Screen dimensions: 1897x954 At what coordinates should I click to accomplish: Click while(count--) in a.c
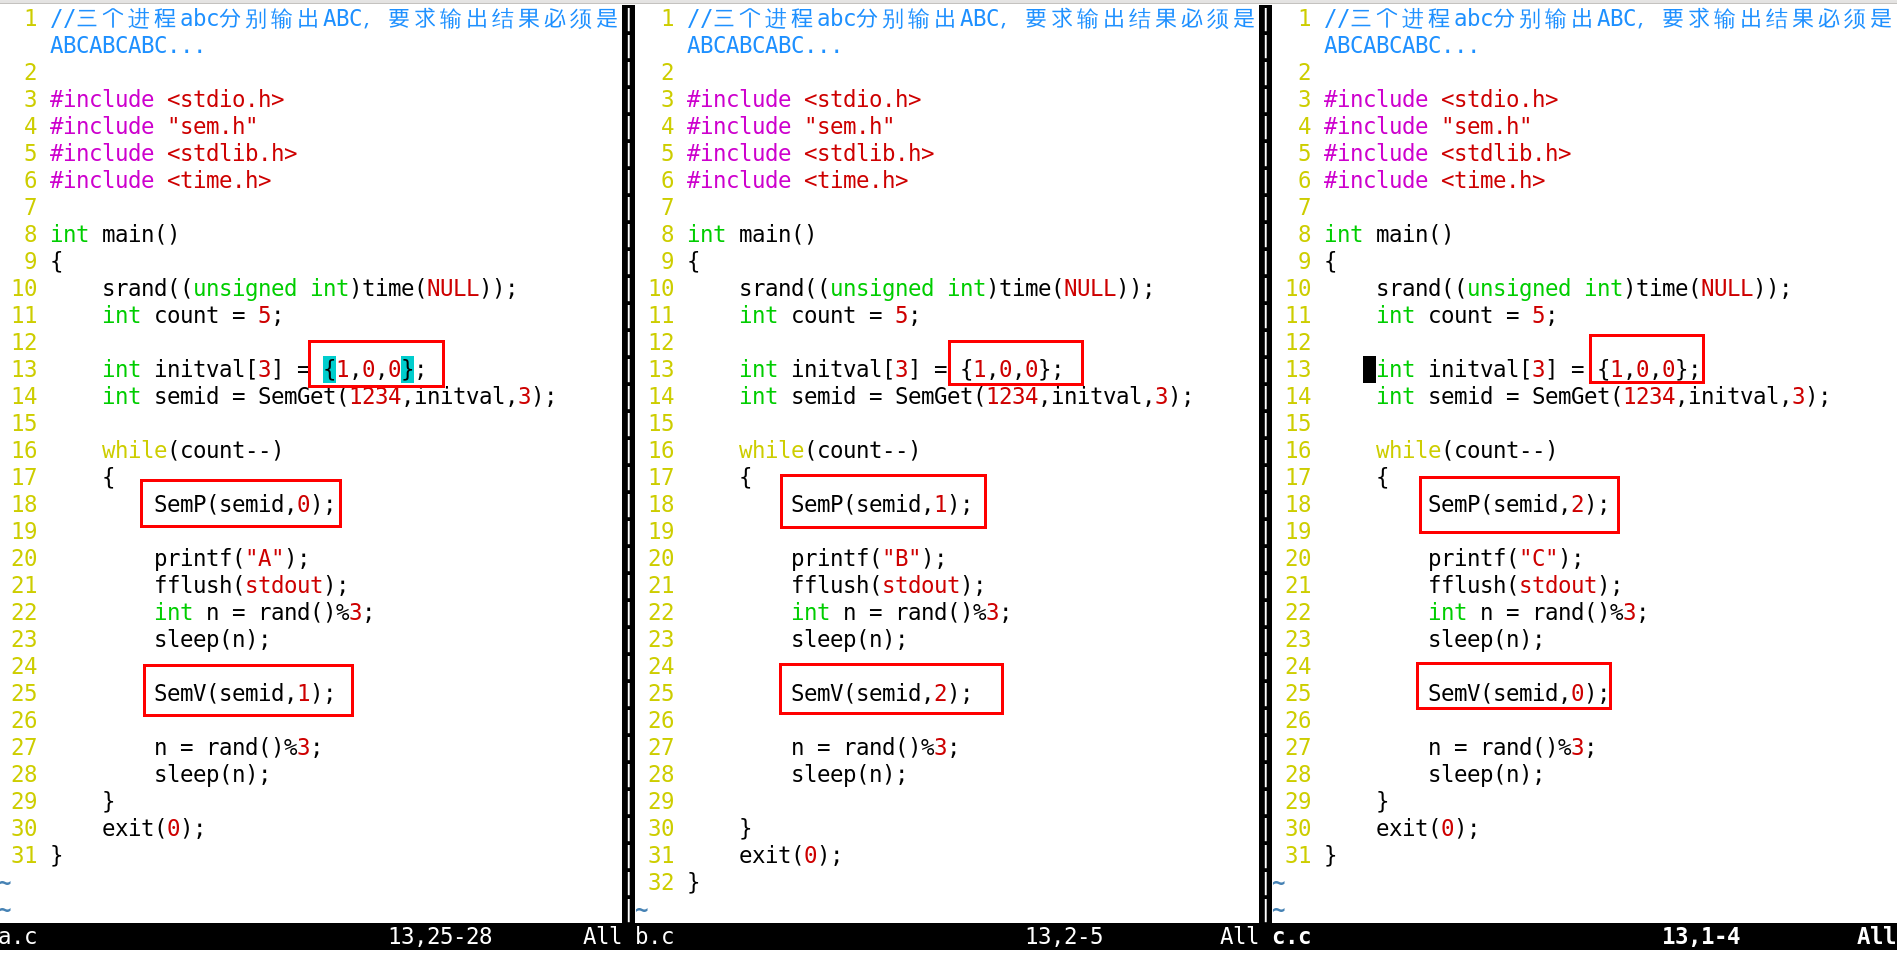click(192, 450)
